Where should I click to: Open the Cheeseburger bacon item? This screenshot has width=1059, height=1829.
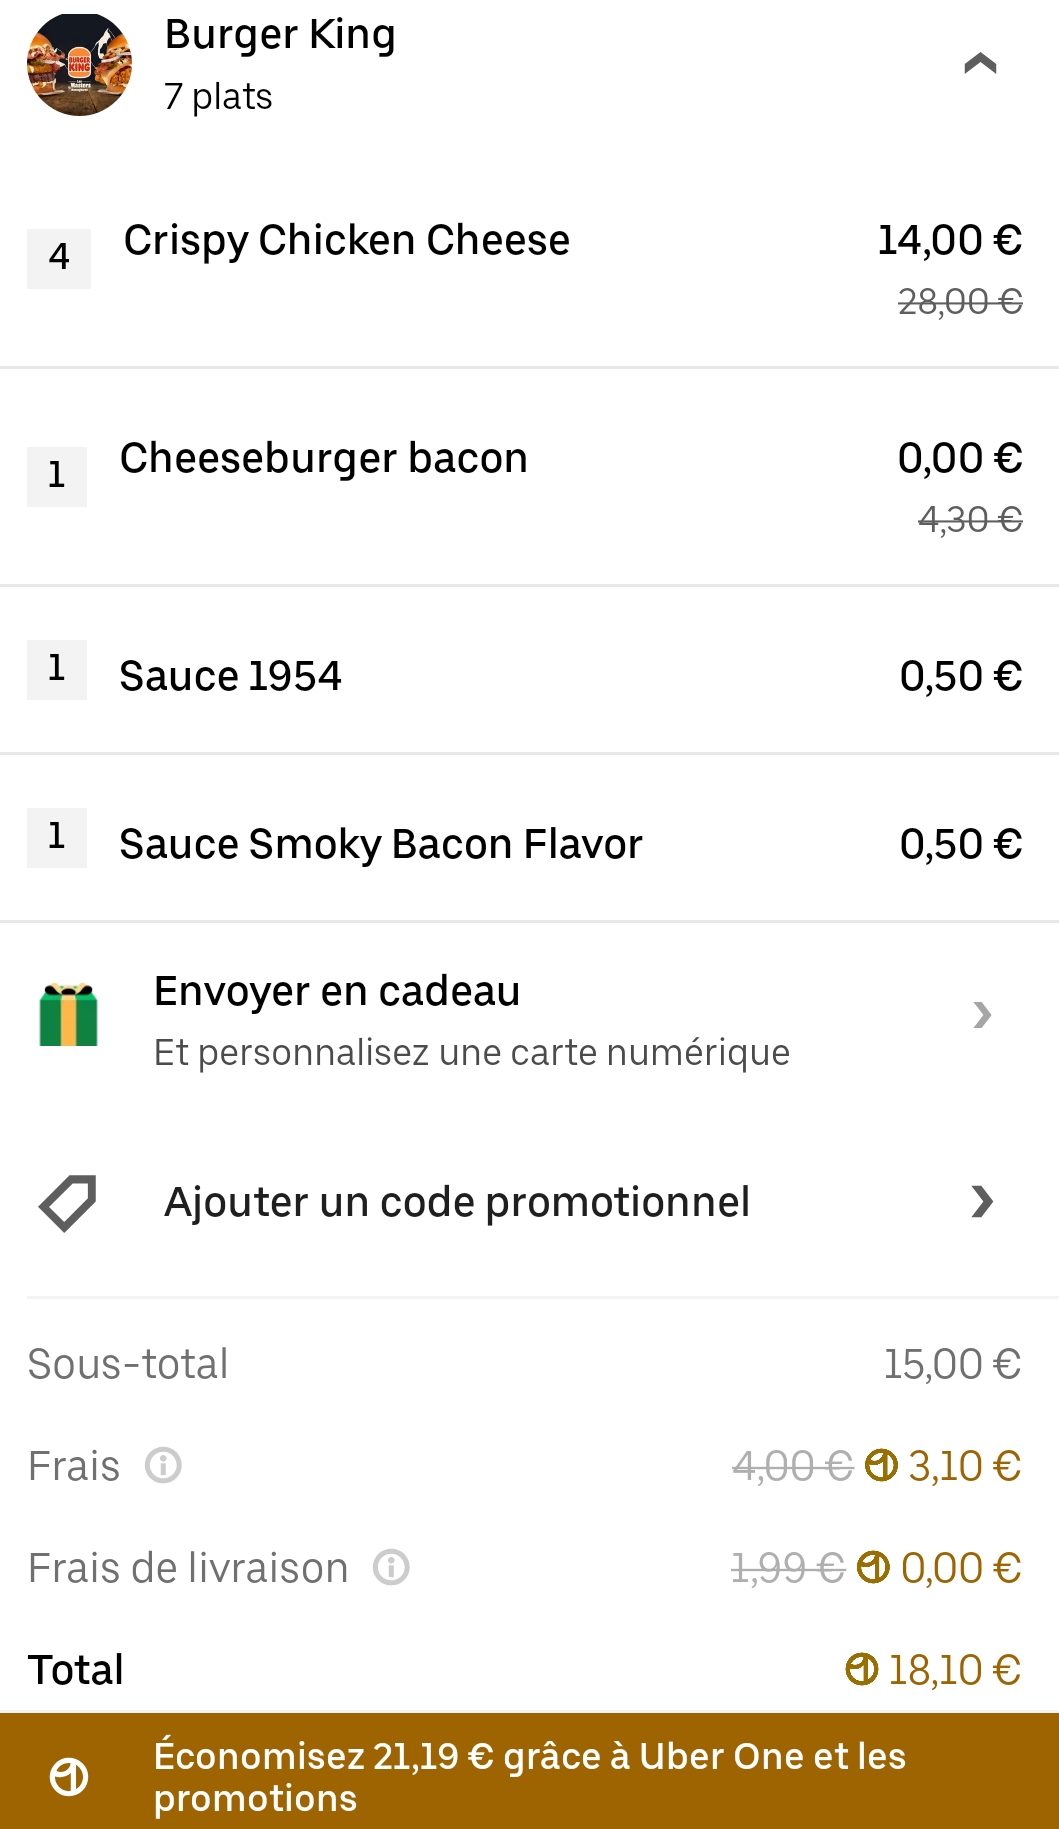coord(323,459)
